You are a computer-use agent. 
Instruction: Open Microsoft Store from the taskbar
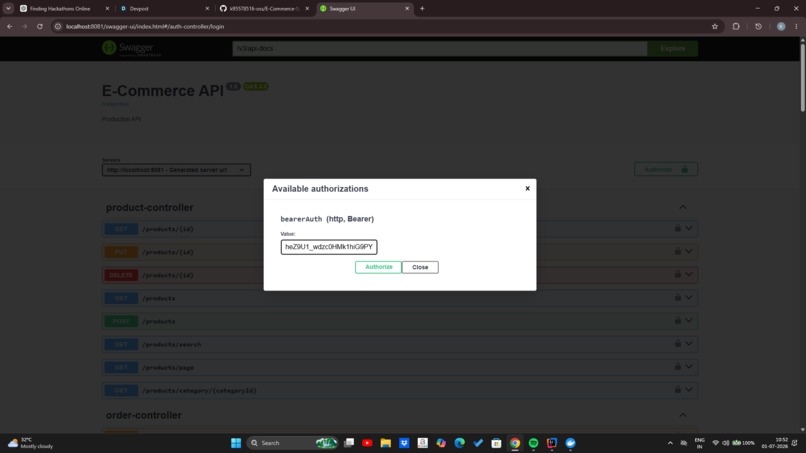[496, 443]
